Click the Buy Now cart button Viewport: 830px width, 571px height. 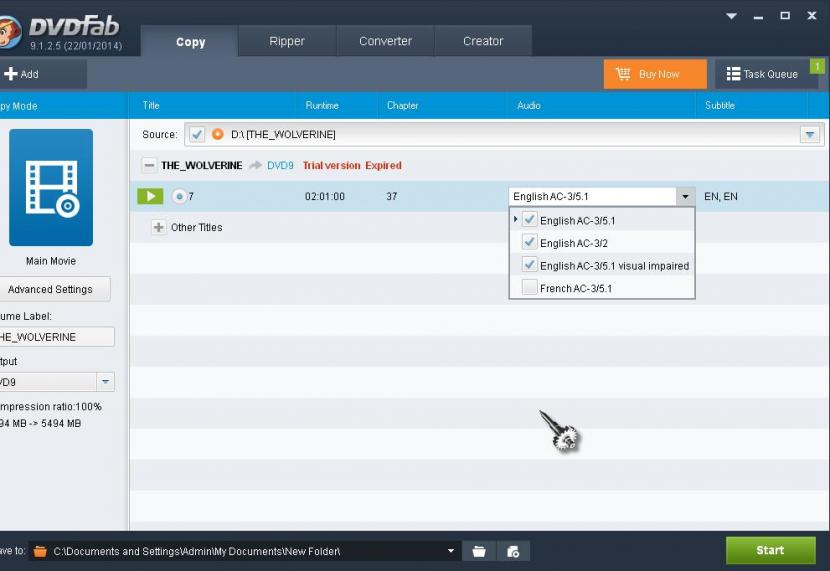(655, 74)
